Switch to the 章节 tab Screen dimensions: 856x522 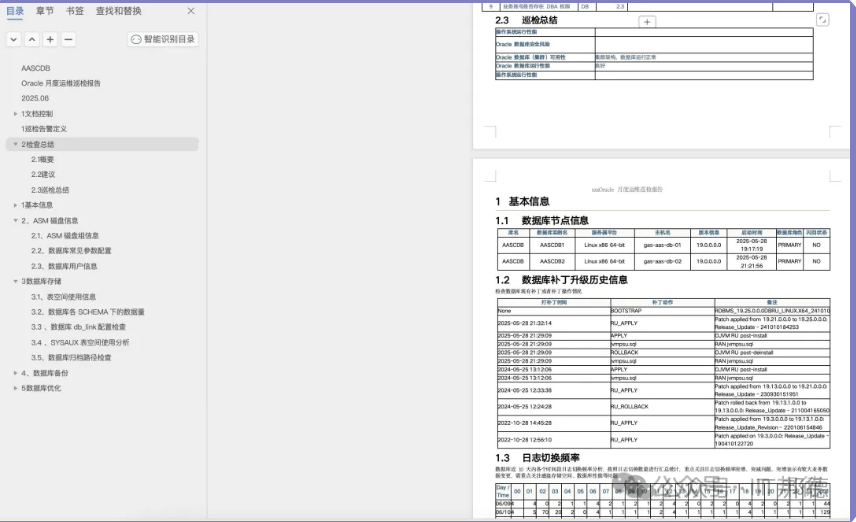pos(45,11)
